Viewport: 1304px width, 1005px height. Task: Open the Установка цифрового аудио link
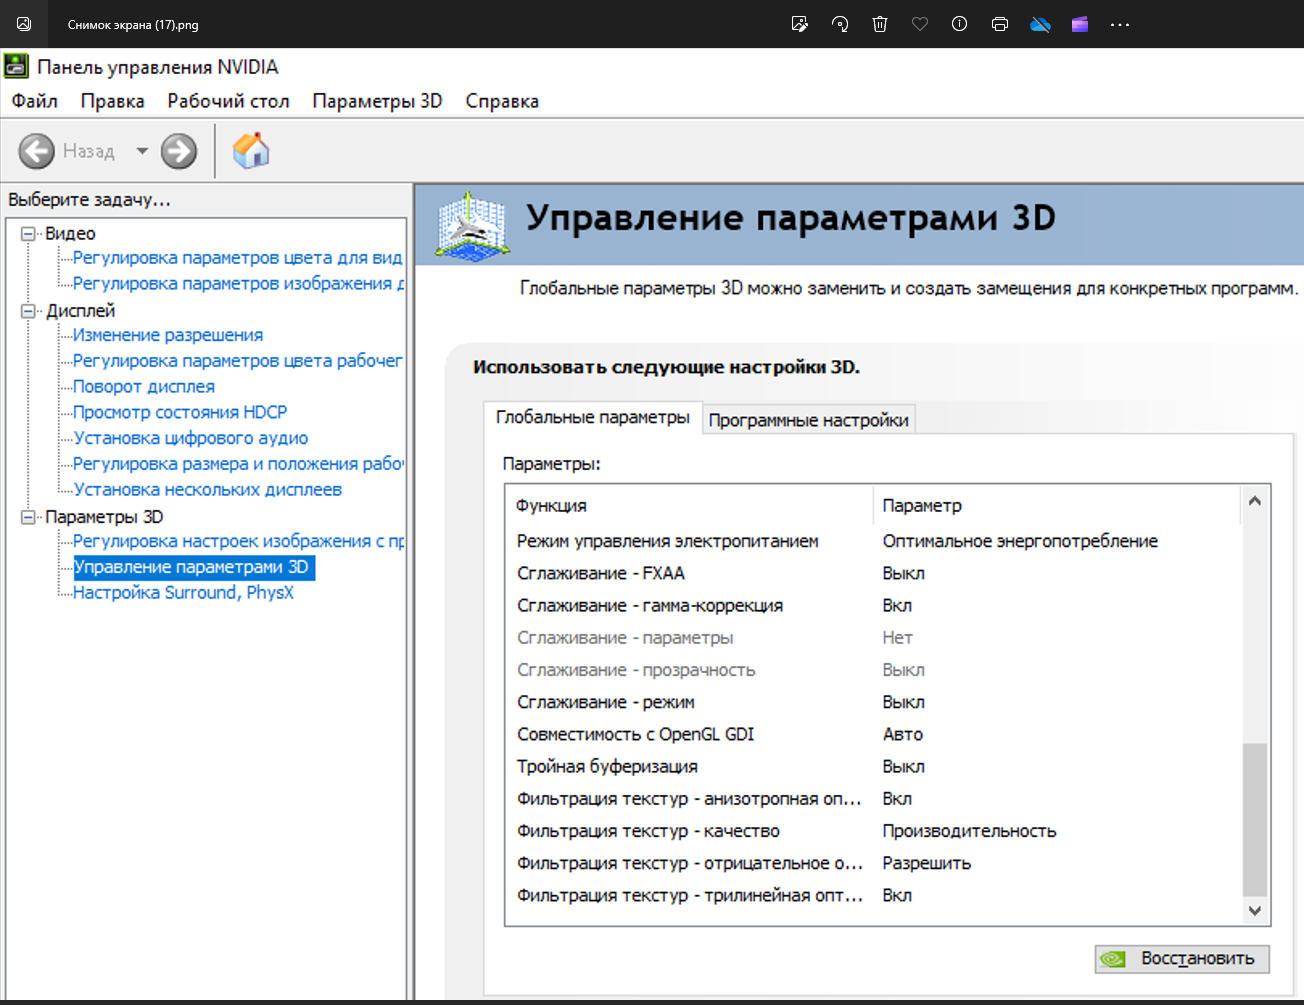point(191,438)
